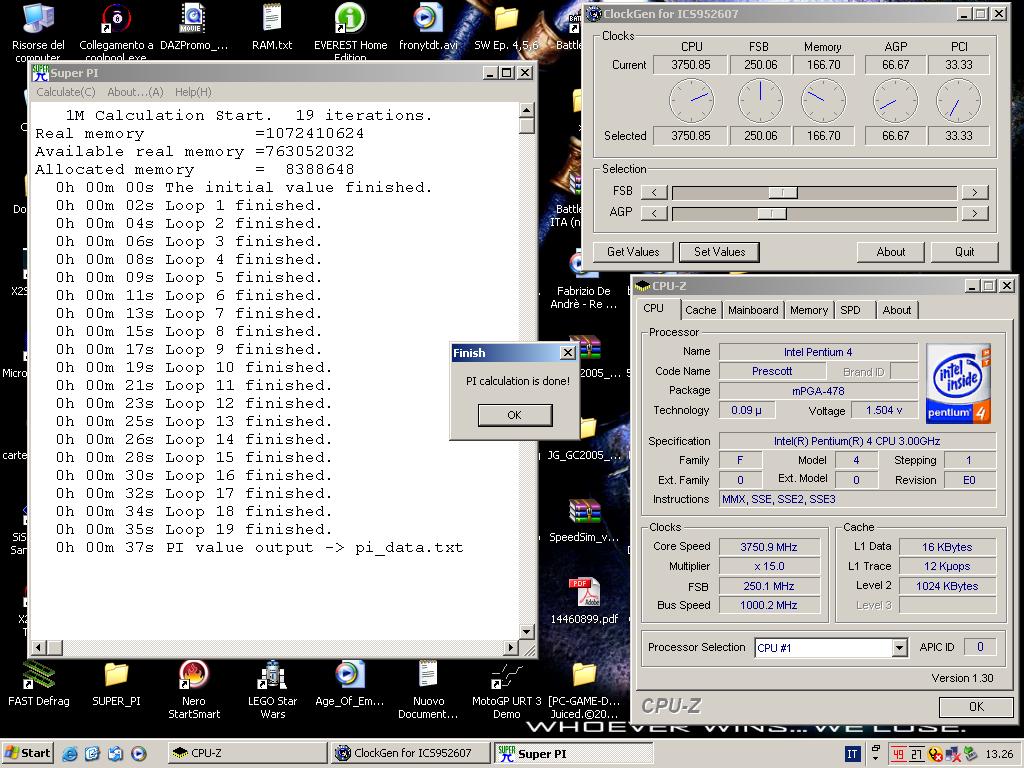Image resolution: width=1024 pixels, height=768 pixels.
Task: Click the Internet Explorer quick launch icon
Action: tap(69, 754)
